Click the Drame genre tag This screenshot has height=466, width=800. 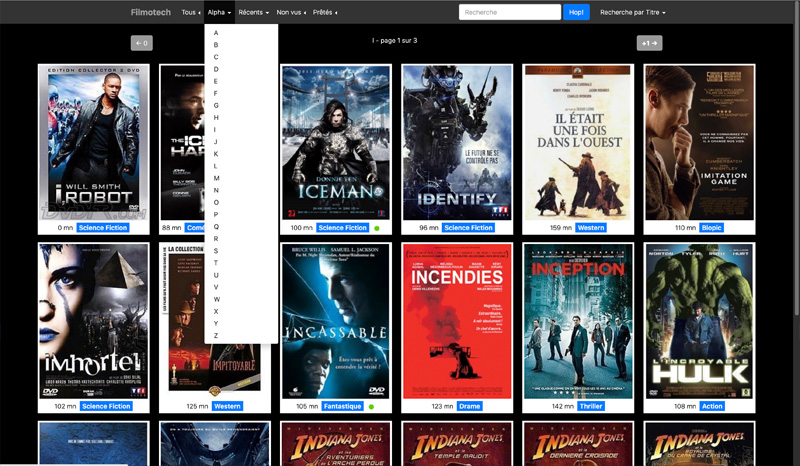click(x=469, y=406)
